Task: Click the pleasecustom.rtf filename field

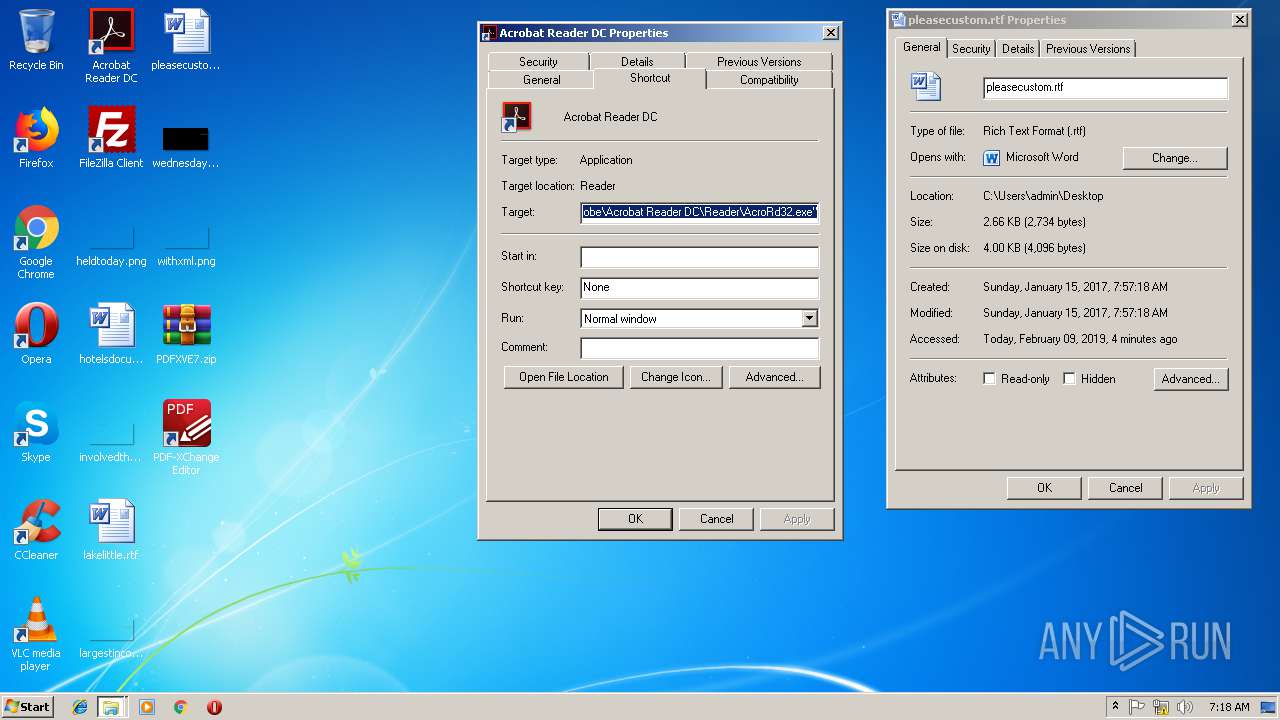Action: [1105, 88]
